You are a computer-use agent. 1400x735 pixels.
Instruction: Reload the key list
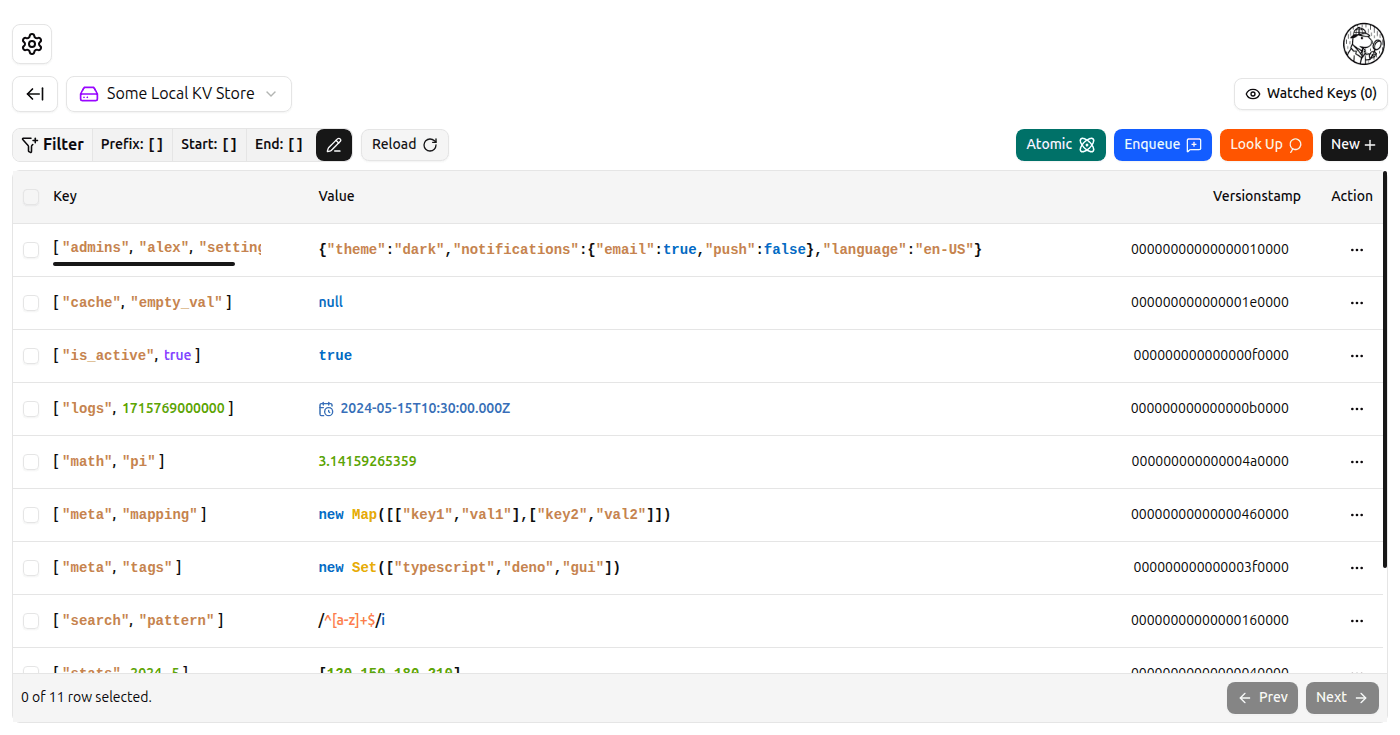[x=405, y=145]
